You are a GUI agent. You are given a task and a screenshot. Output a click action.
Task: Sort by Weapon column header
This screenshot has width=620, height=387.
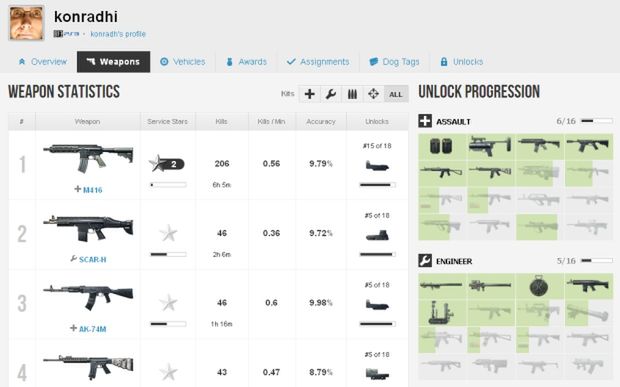87,121
